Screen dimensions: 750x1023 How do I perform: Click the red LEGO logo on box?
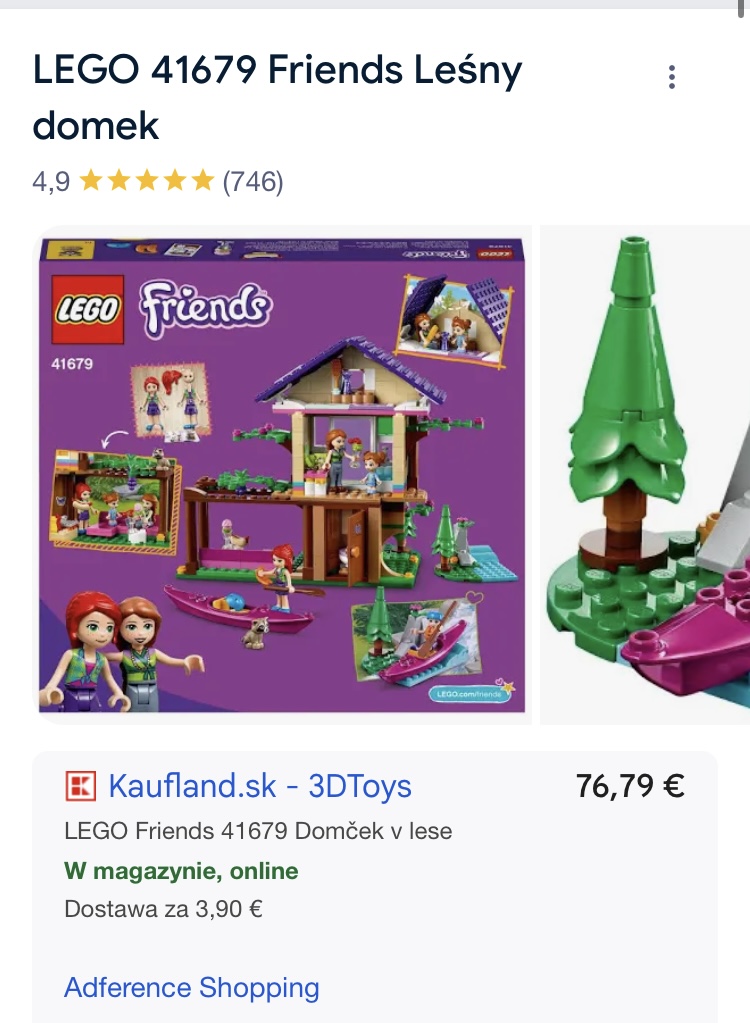point(87,309)
